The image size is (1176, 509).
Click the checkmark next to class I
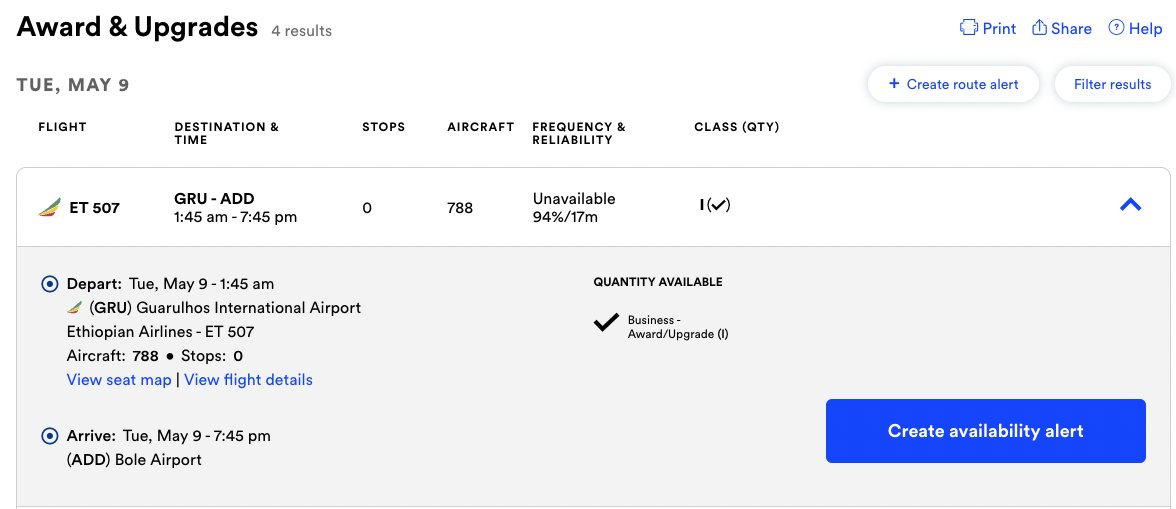718,205
